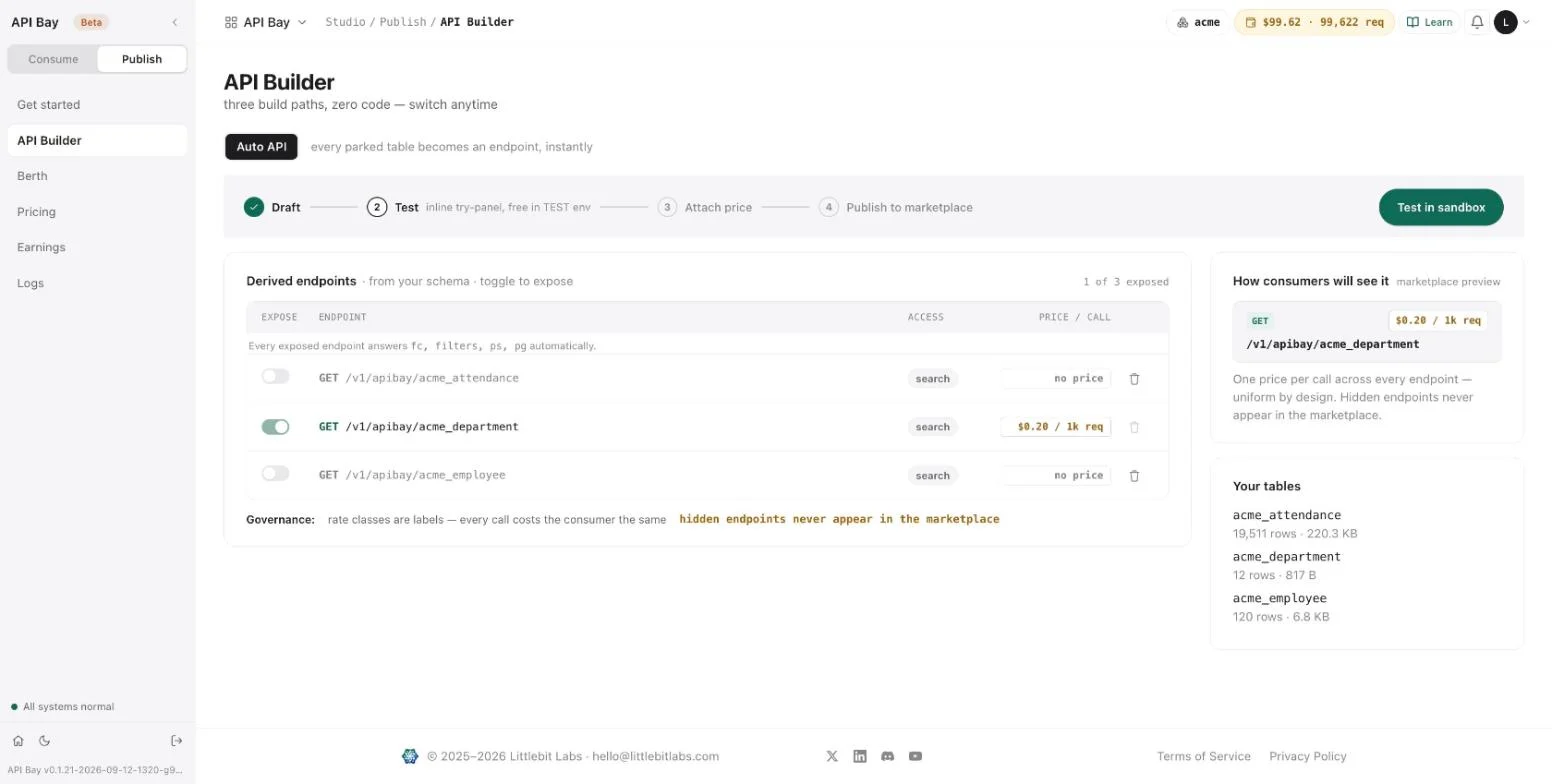The width and height of the screenshot is (1552, 784).
Task: Open Terms of Service link
Action: tap(1204, 756)
